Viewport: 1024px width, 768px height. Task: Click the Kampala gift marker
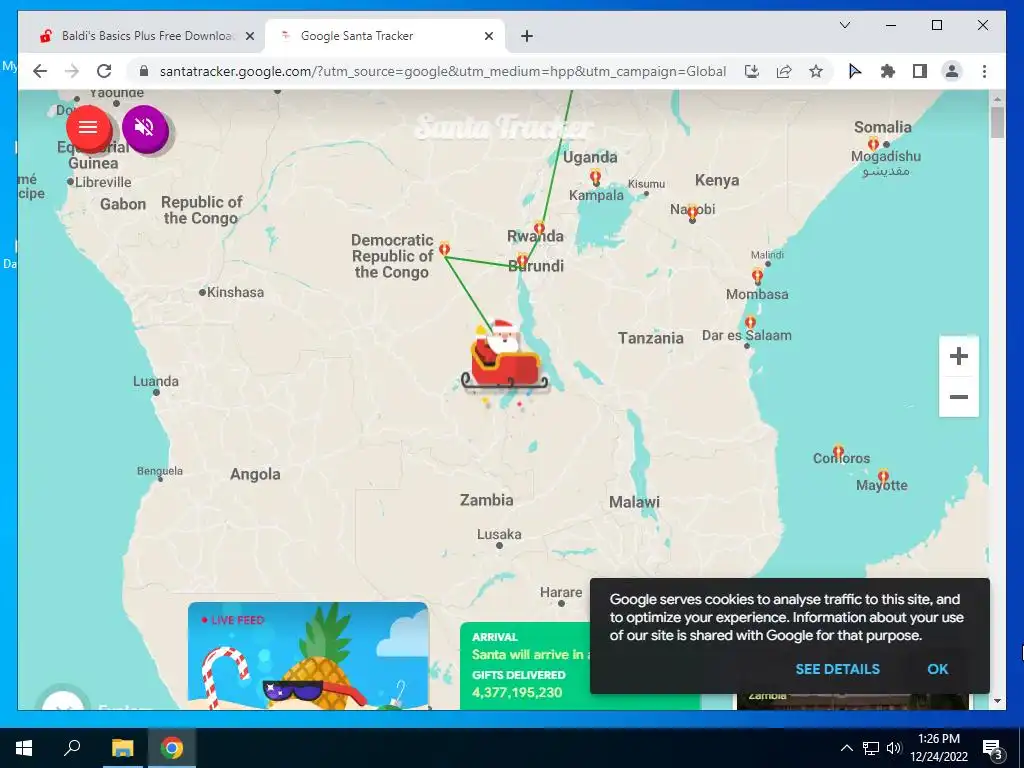pos(595,176)
